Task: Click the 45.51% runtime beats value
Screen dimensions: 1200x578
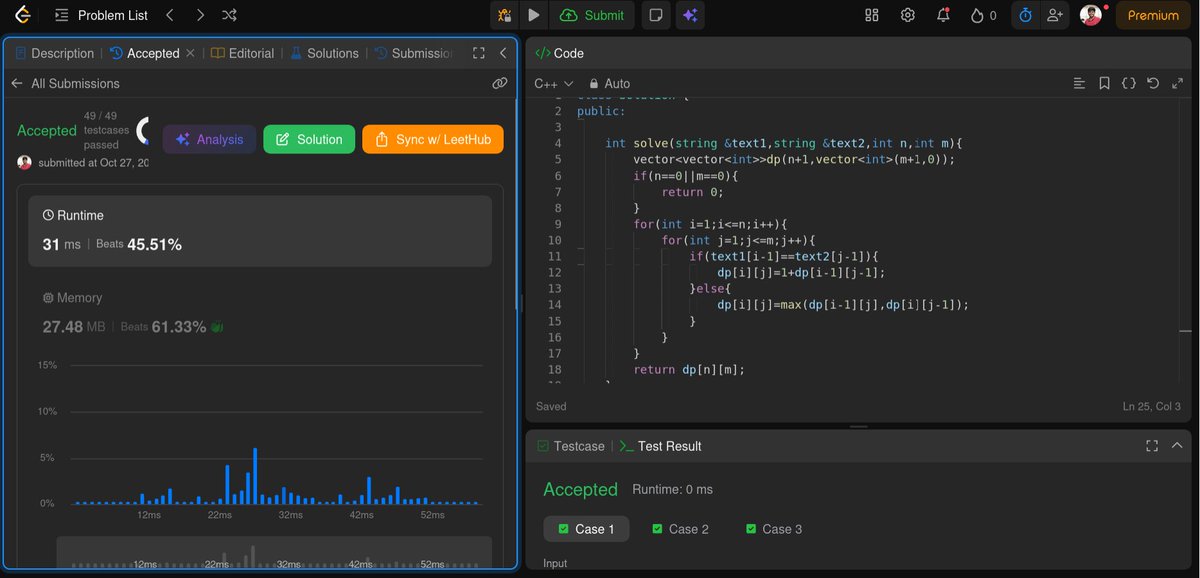Action: point(154,244)
